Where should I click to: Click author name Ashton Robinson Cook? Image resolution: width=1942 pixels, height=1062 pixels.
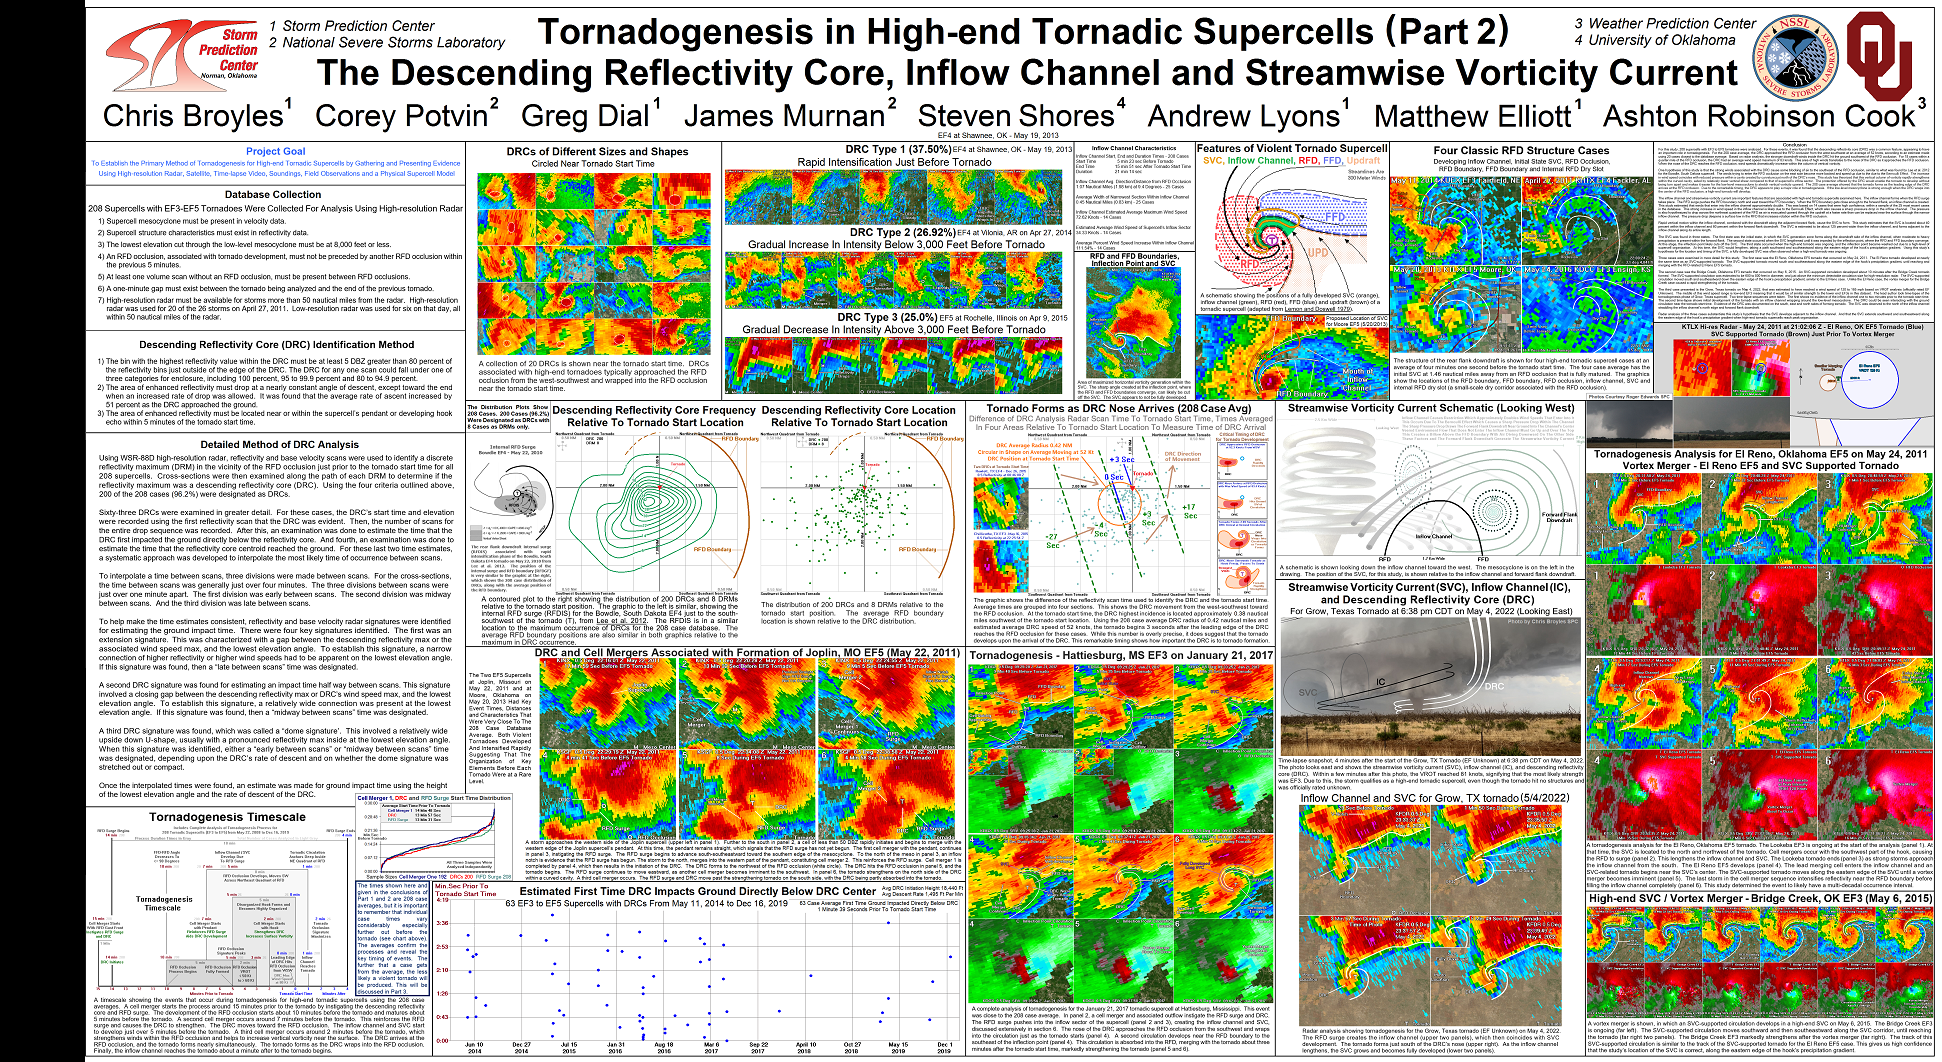click(1762, 116)
